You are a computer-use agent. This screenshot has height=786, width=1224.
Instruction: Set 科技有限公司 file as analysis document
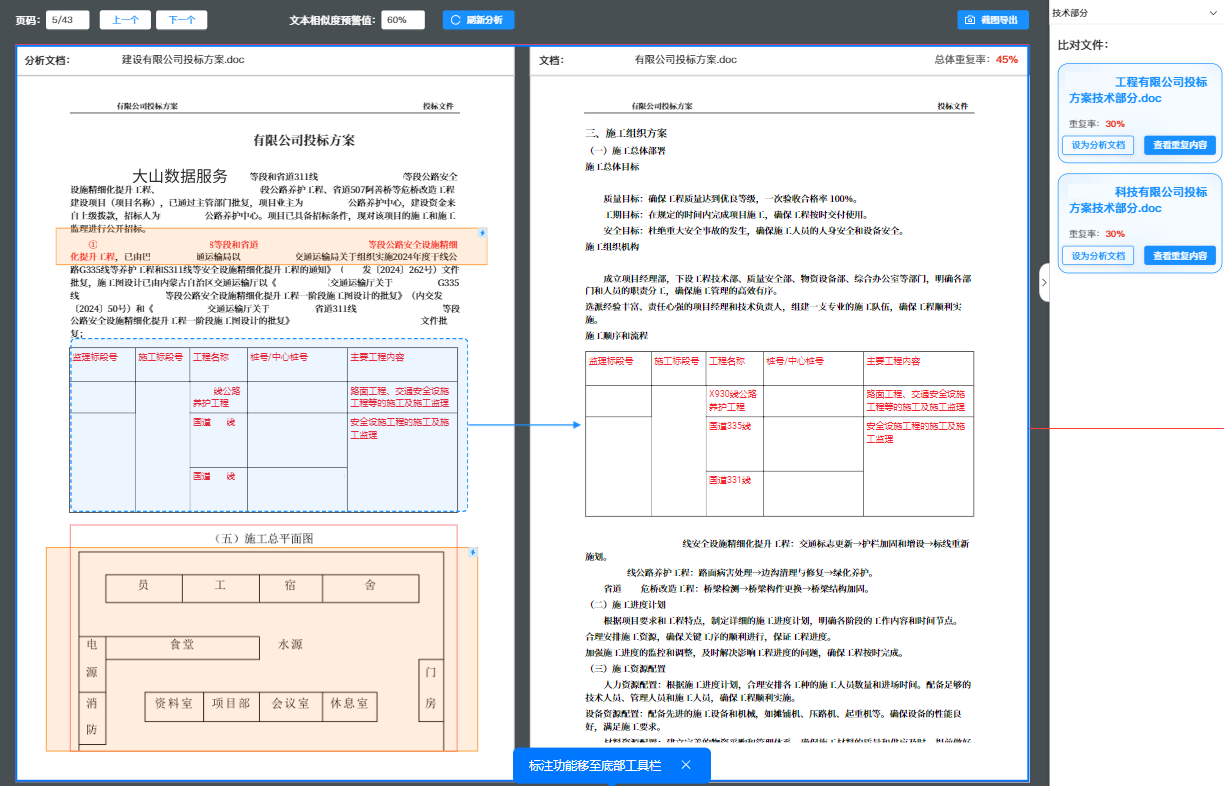tap(1097, 255)
